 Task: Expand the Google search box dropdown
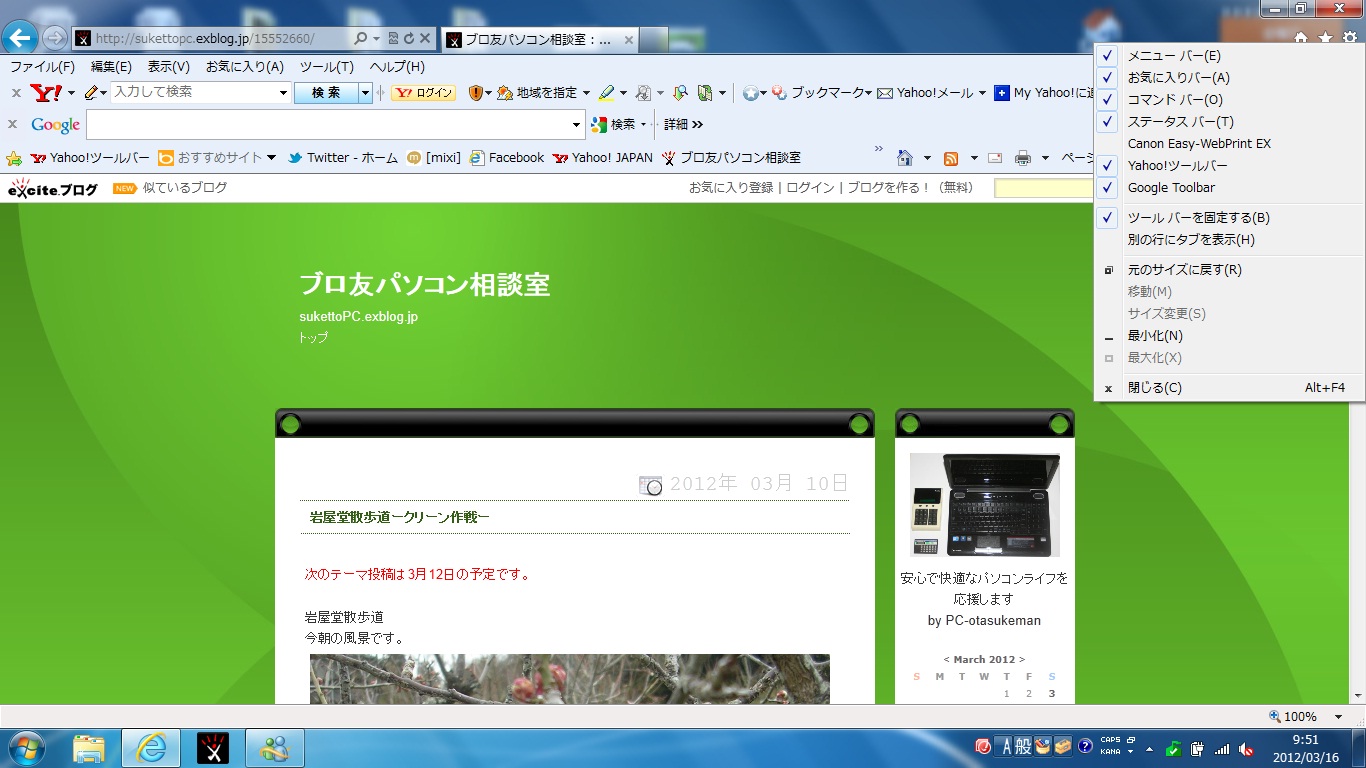click(576, 125)
